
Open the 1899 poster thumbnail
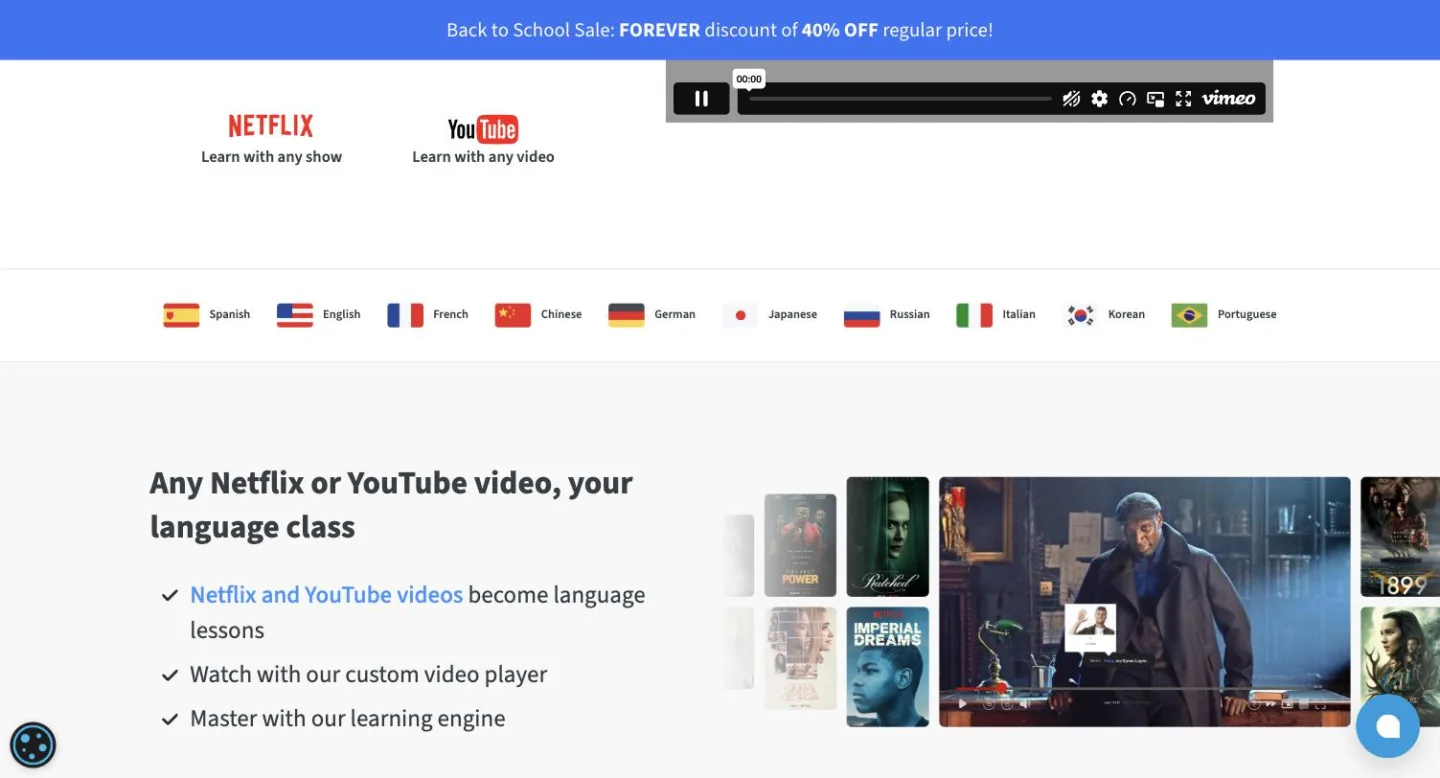tap(1400, 537)
